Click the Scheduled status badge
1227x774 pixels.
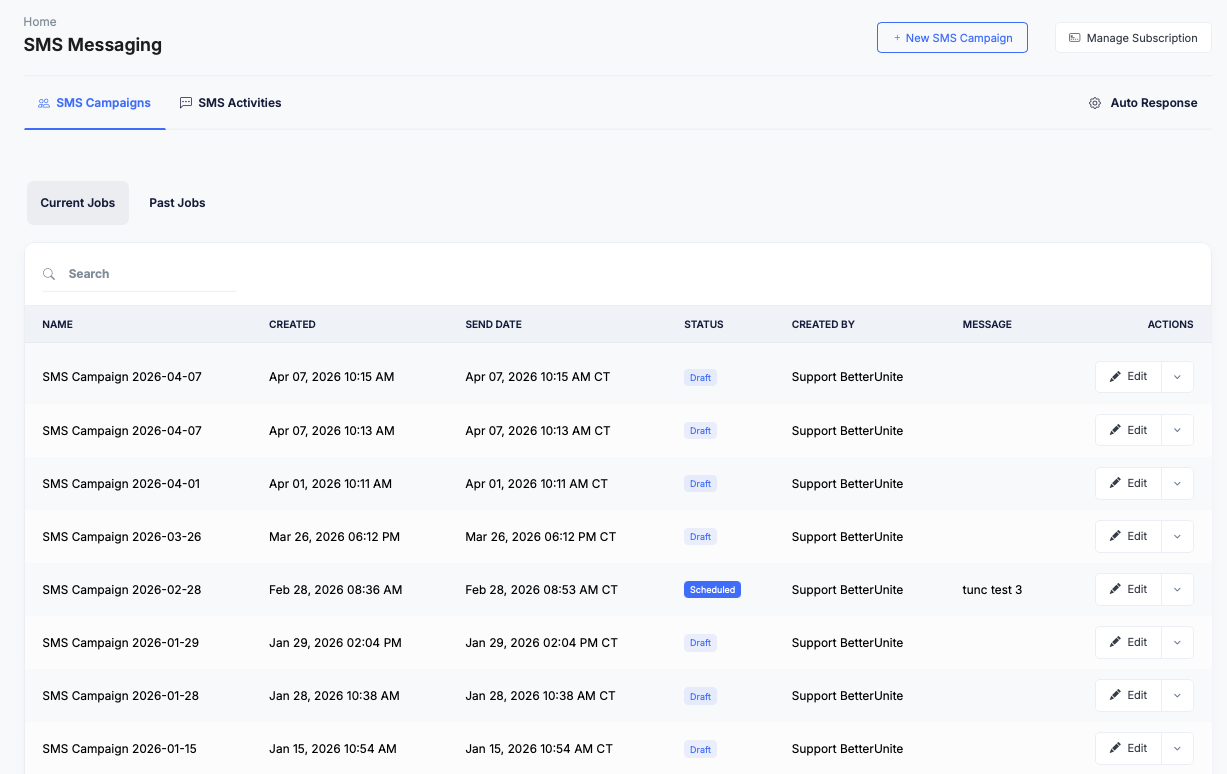(712, 590)
